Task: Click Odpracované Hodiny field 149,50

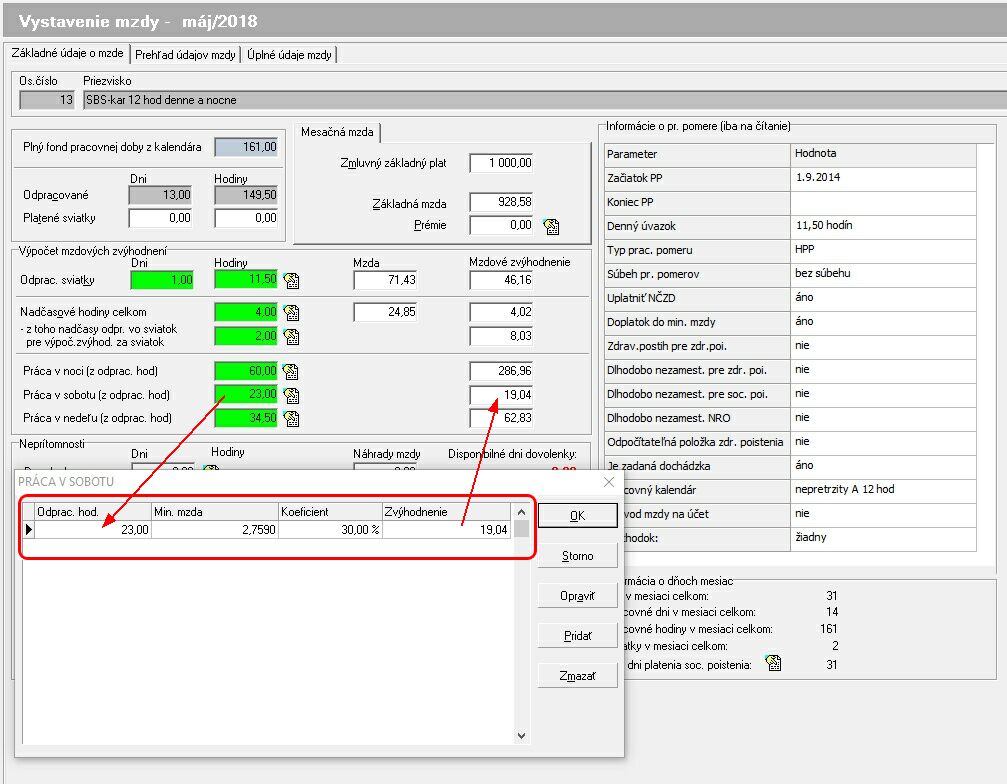Action: click(x=246, y=195)
